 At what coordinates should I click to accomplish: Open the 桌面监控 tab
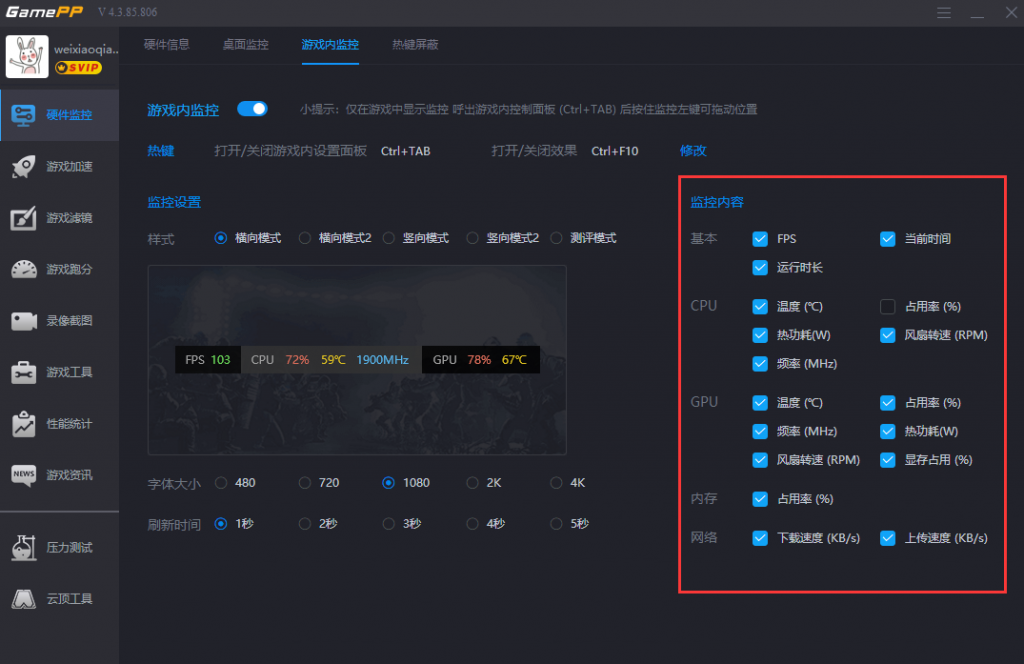coord(245,45)
